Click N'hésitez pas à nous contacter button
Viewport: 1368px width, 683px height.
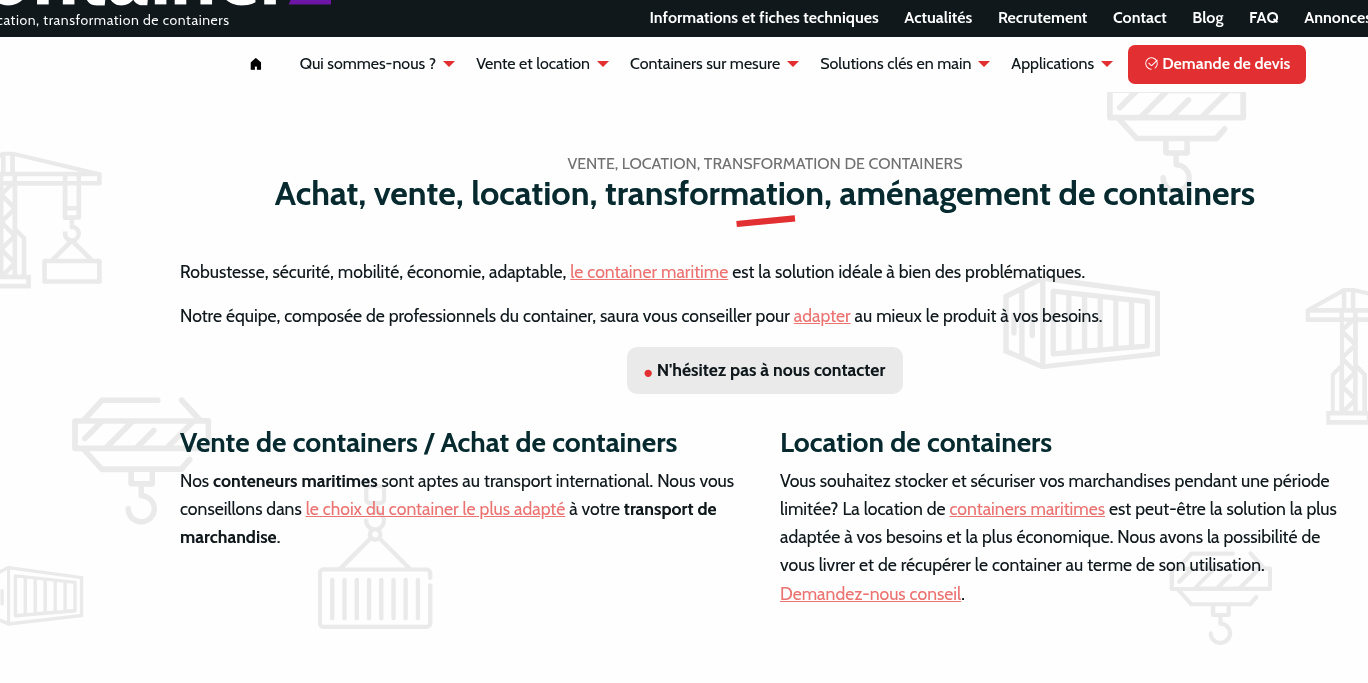pyautogui.click(x=765, y=370)
